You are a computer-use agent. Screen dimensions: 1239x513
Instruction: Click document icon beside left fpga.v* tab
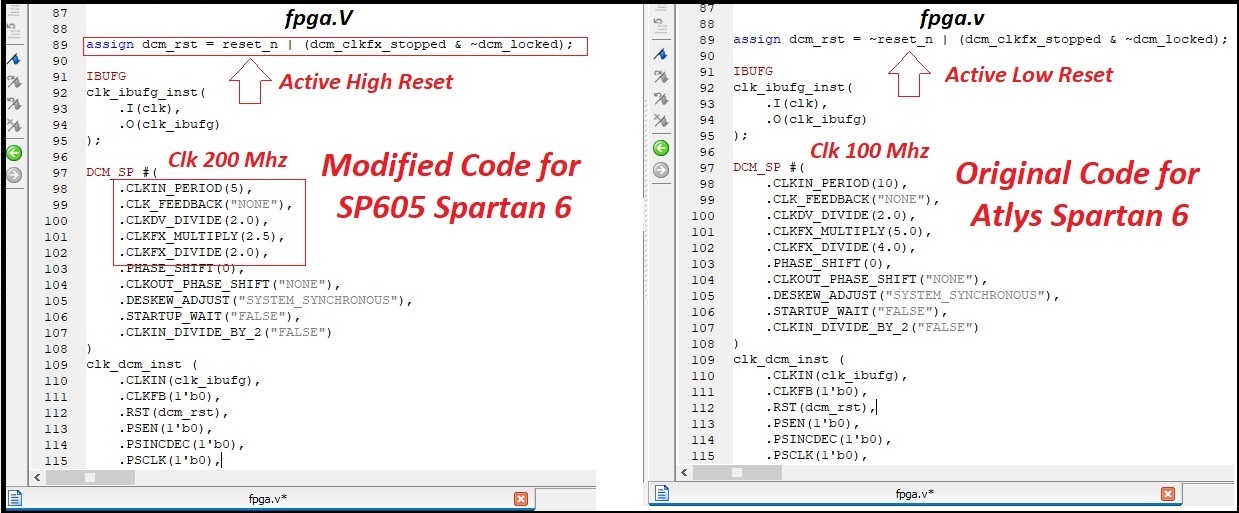[15, 497]
